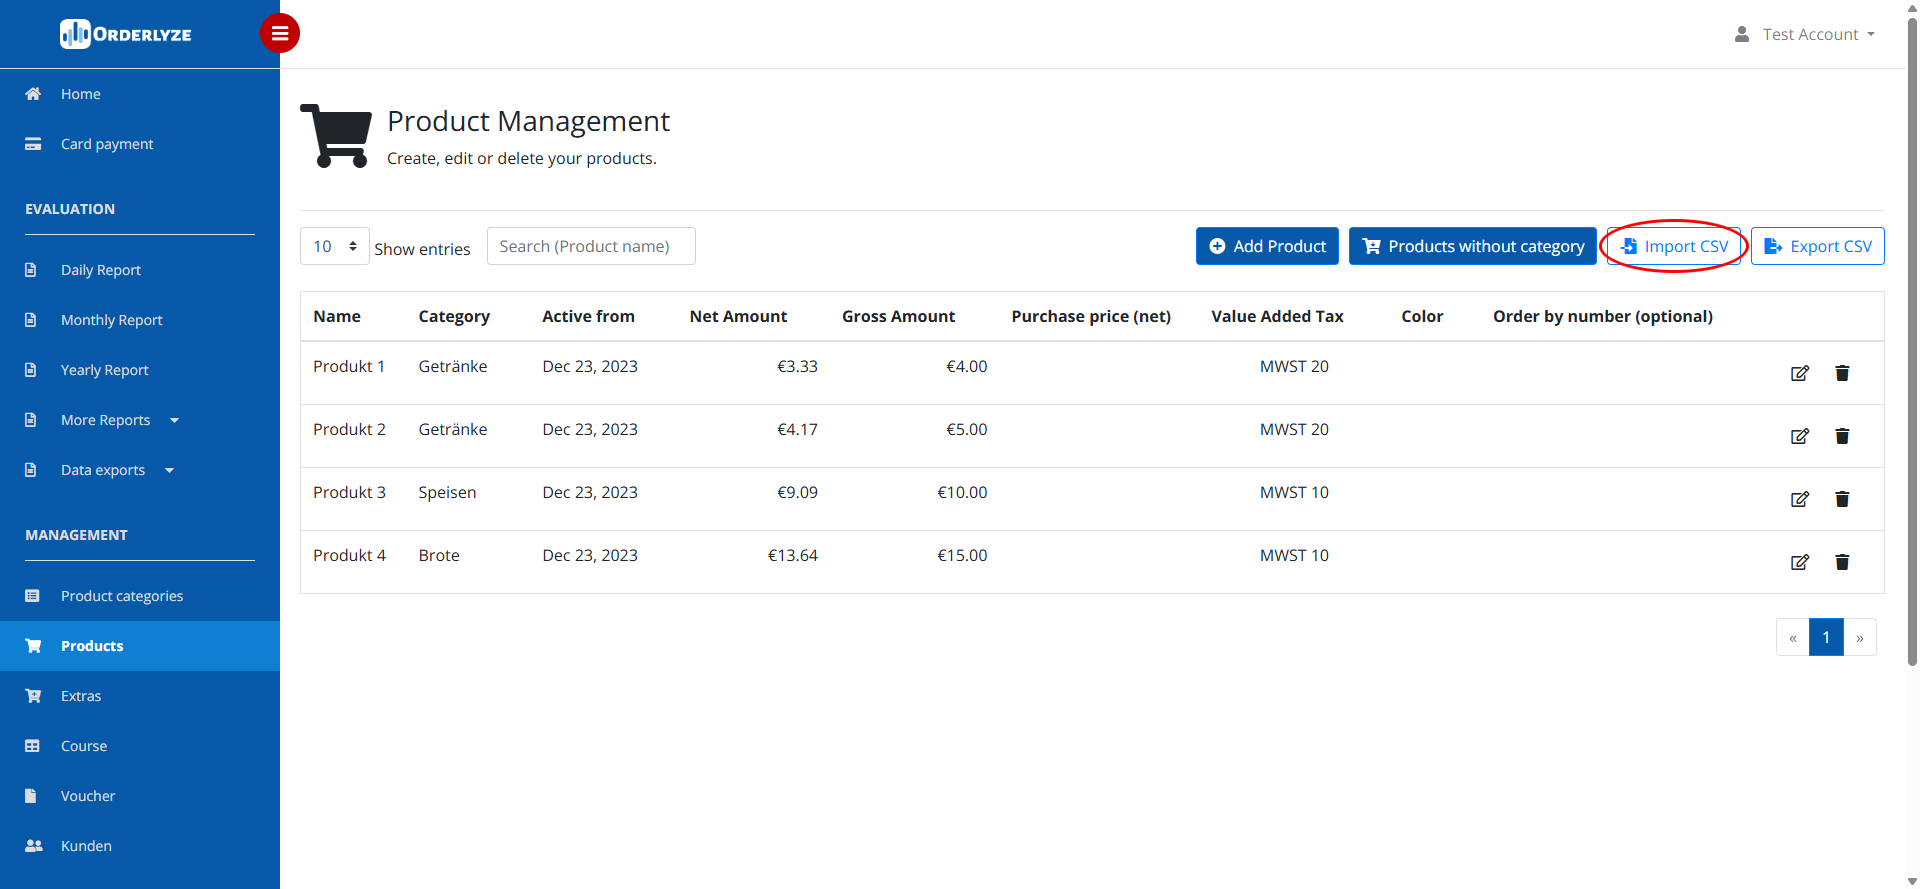Open the Course section
The height and width of the screenshot is (889, 1920).
(84, 746)
